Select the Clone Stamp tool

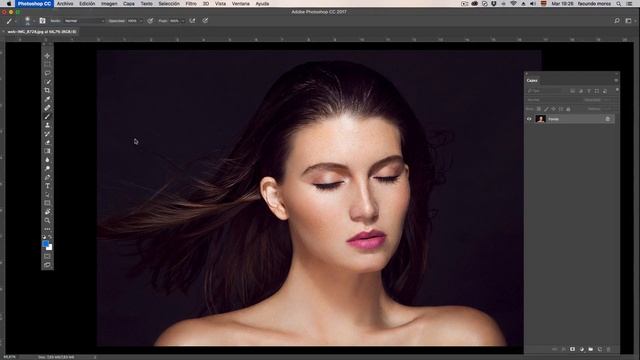pos(47,125)
